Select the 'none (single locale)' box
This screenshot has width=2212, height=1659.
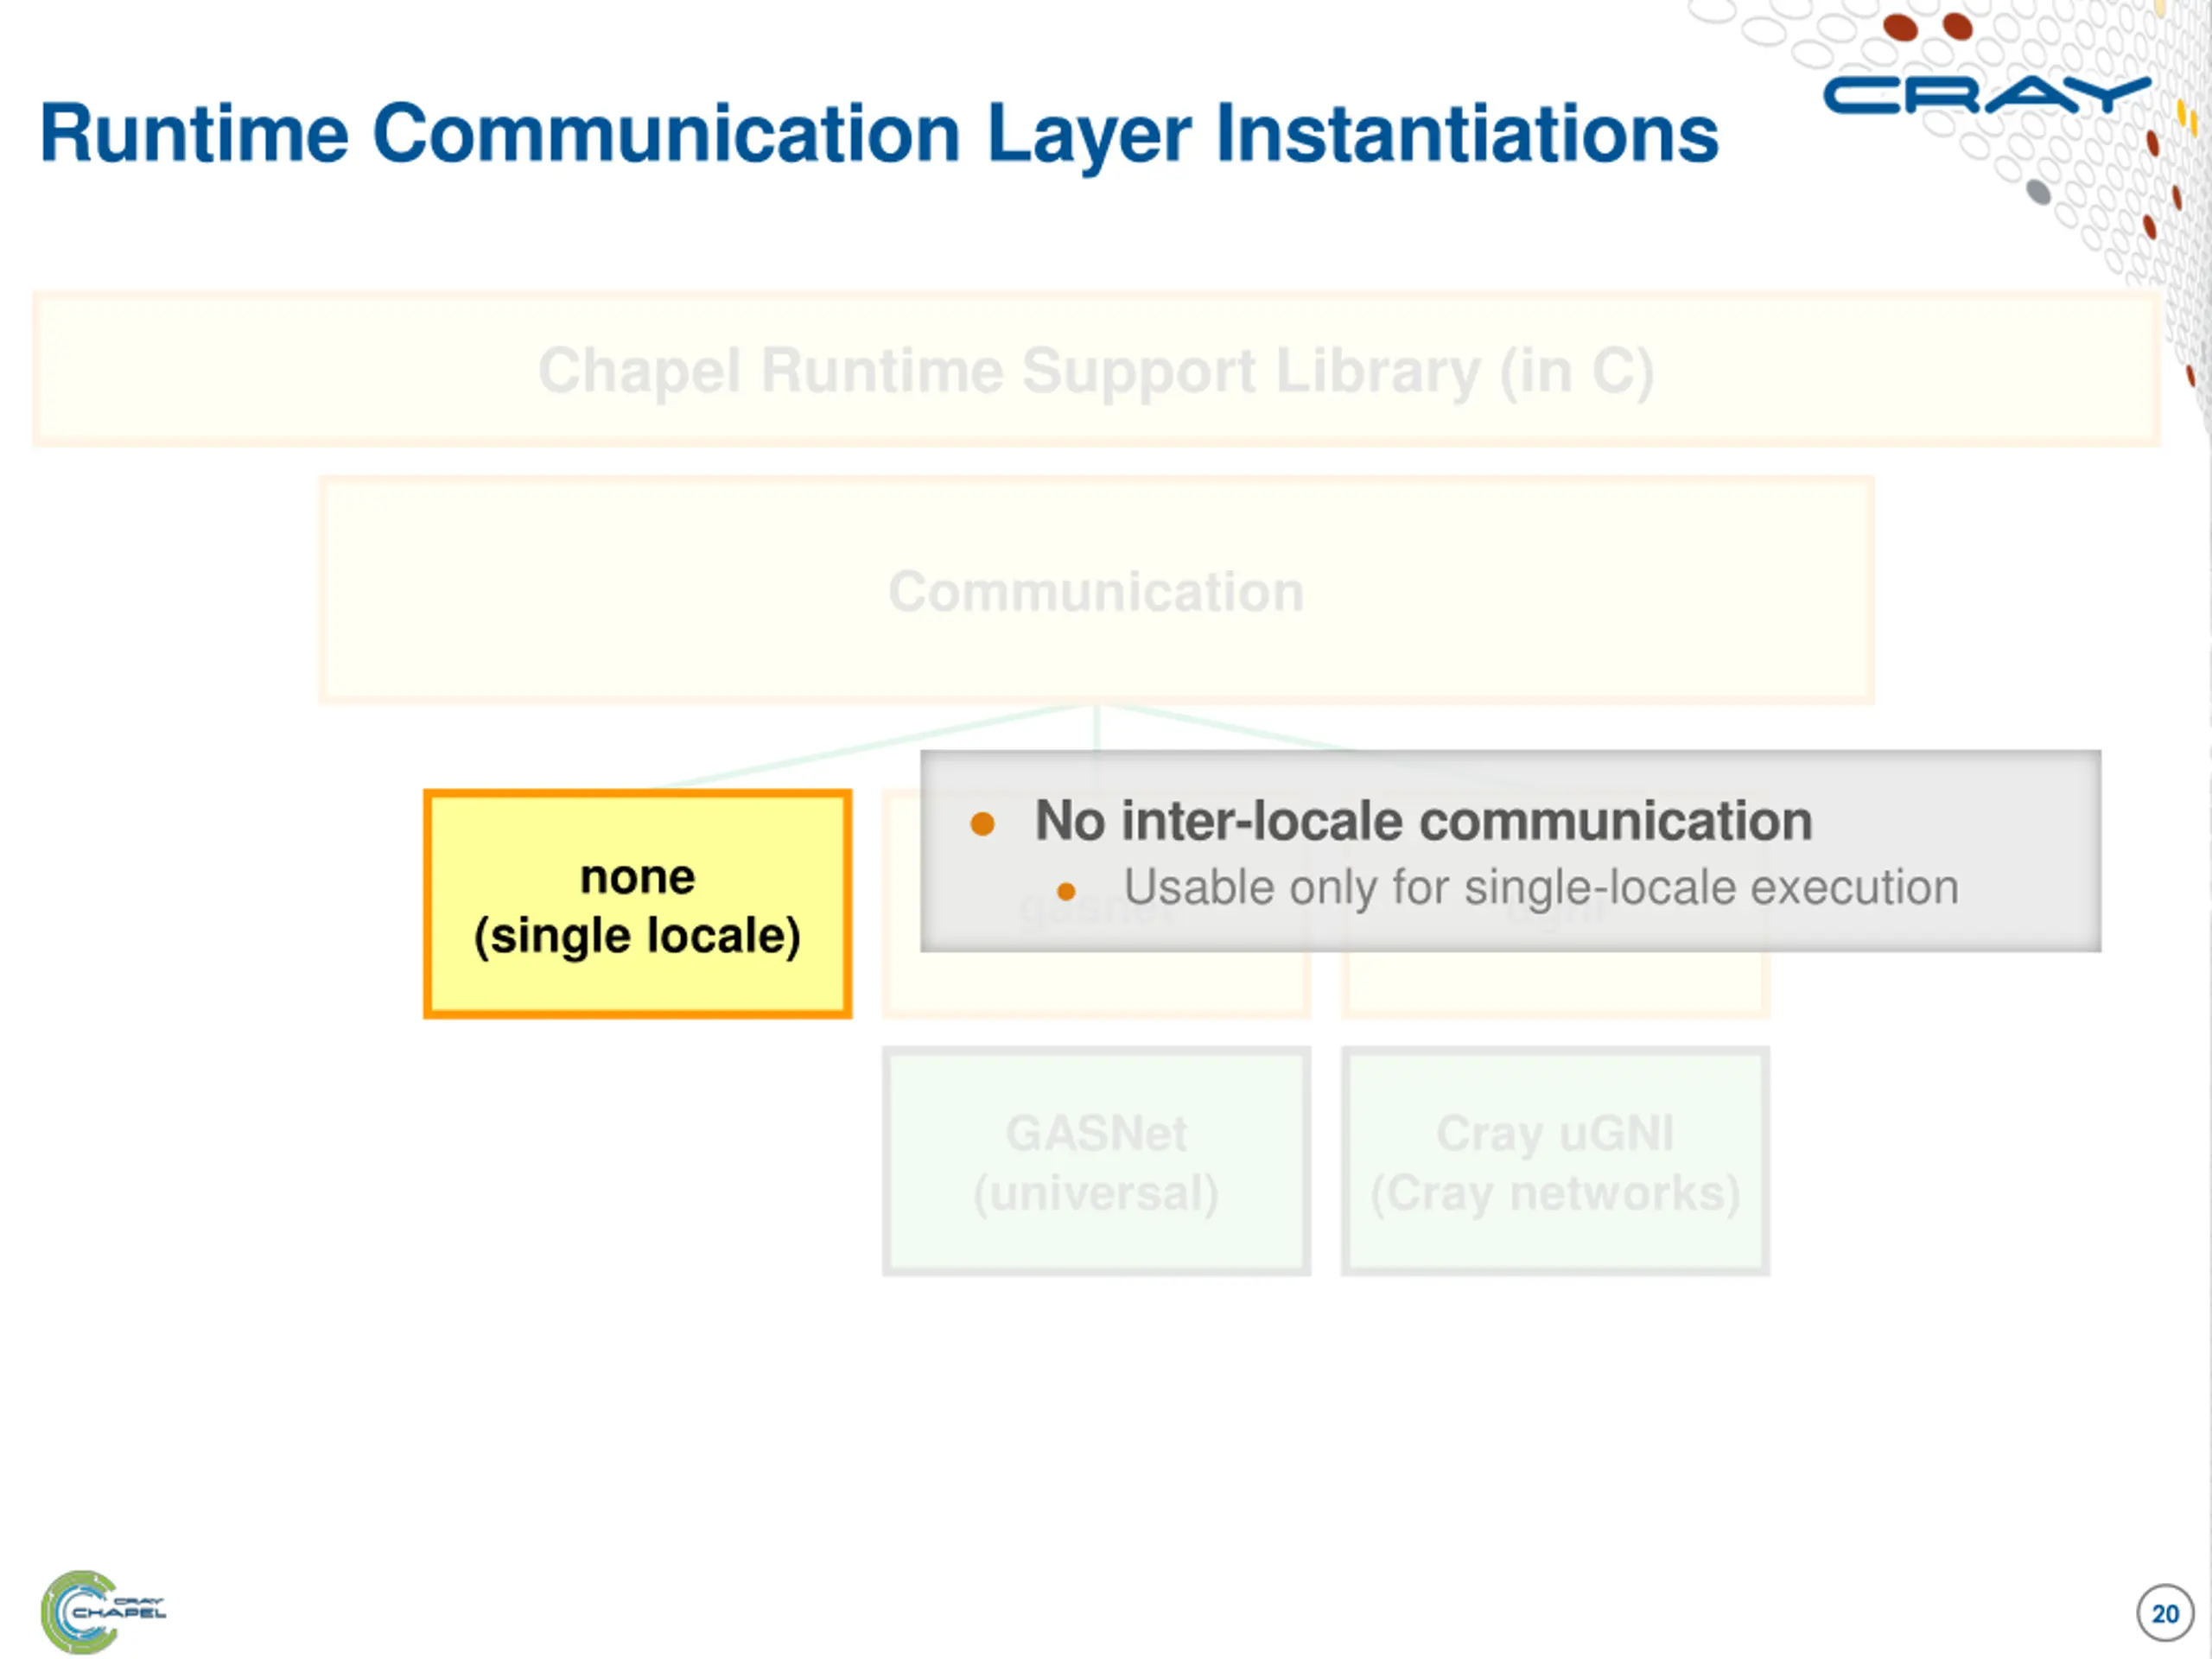click(x=638, y=904)
